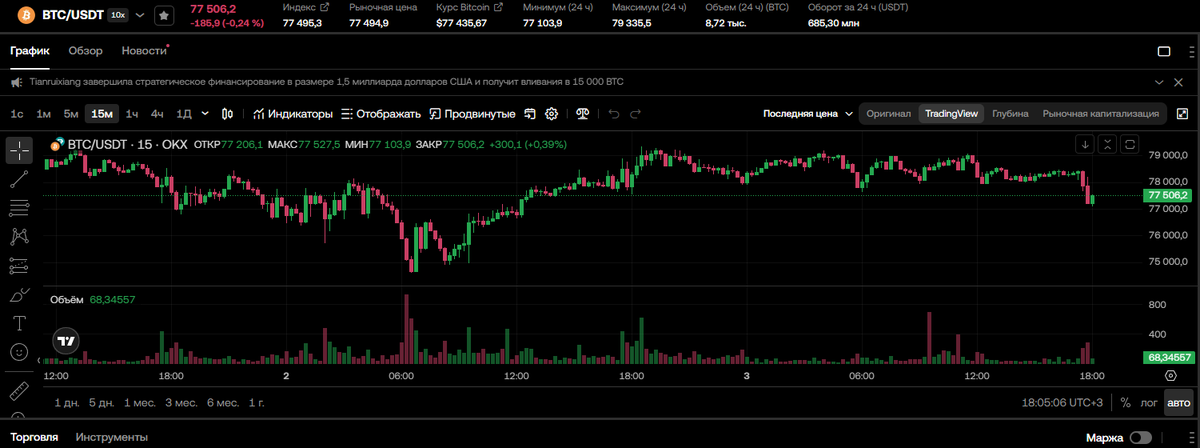This screenshot has width=1200, height=448.
Task: Open the emoji icons tool
Action: point(19,352)
